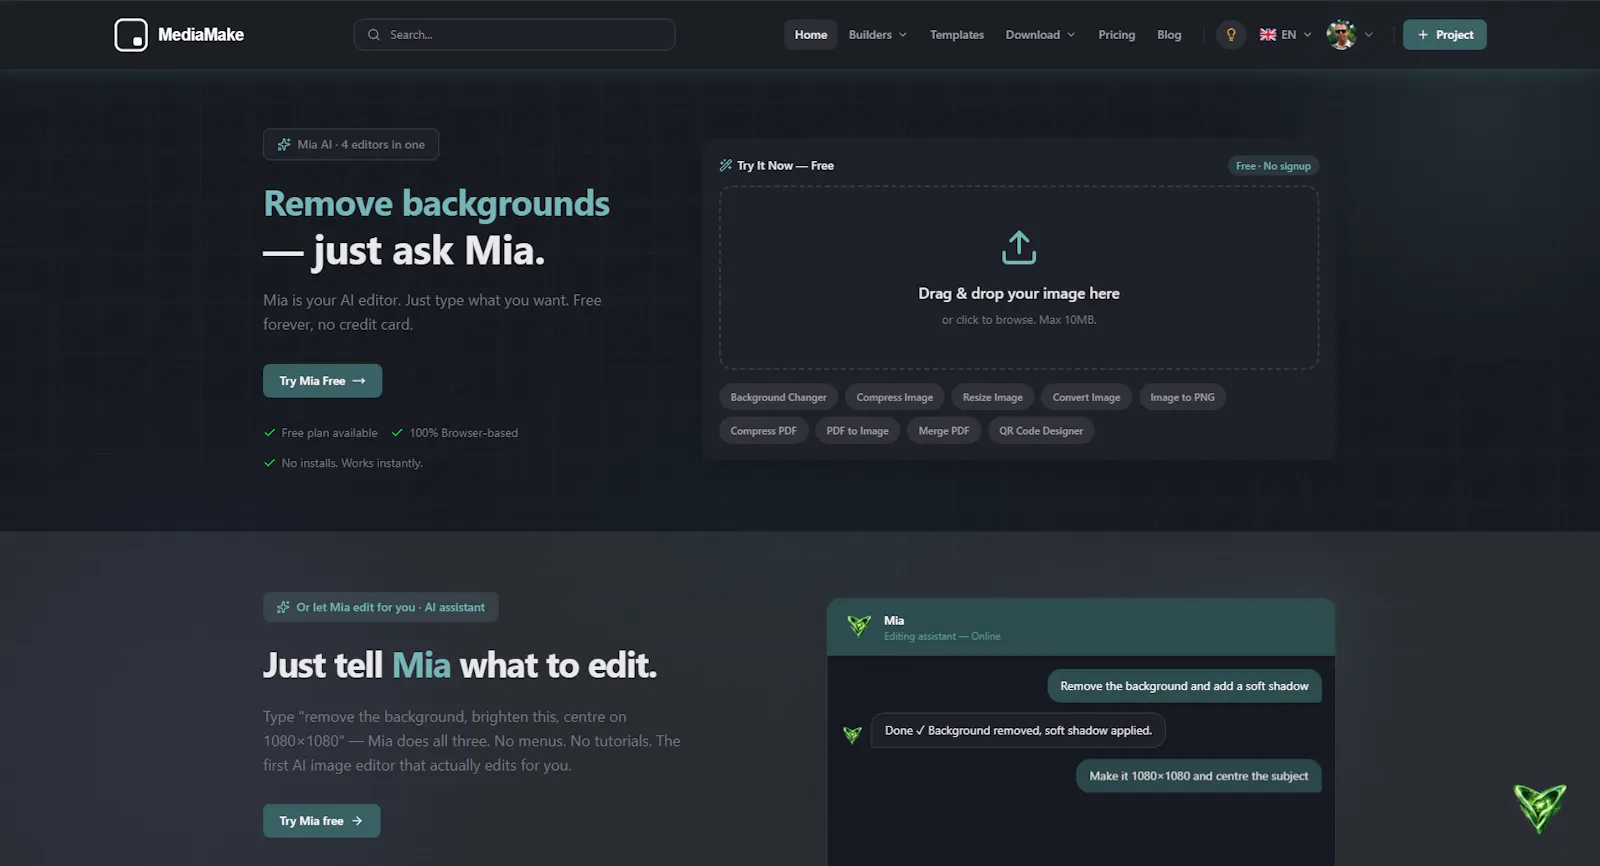The width and height of the screenshot is (1600, 866).
Task: Click the lower Try Mia free button
Action: pyautogui.click(x=321, y=821)
